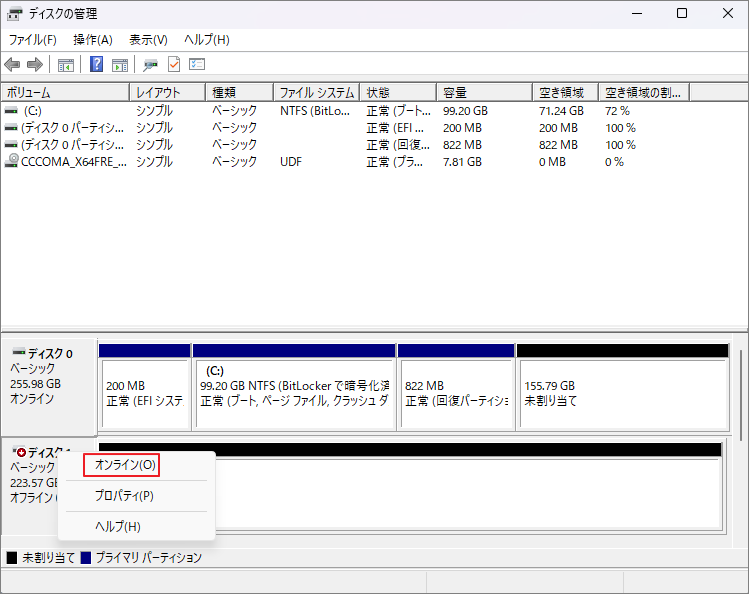Open the 表示(V) menu

point(148,40)
